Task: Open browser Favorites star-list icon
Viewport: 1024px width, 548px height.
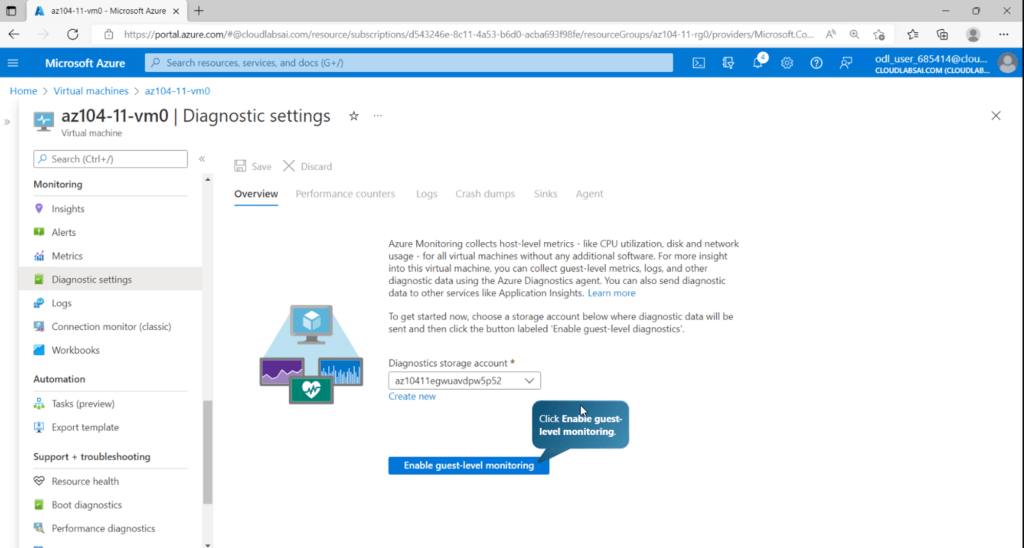Action: (x=912, y=35)
